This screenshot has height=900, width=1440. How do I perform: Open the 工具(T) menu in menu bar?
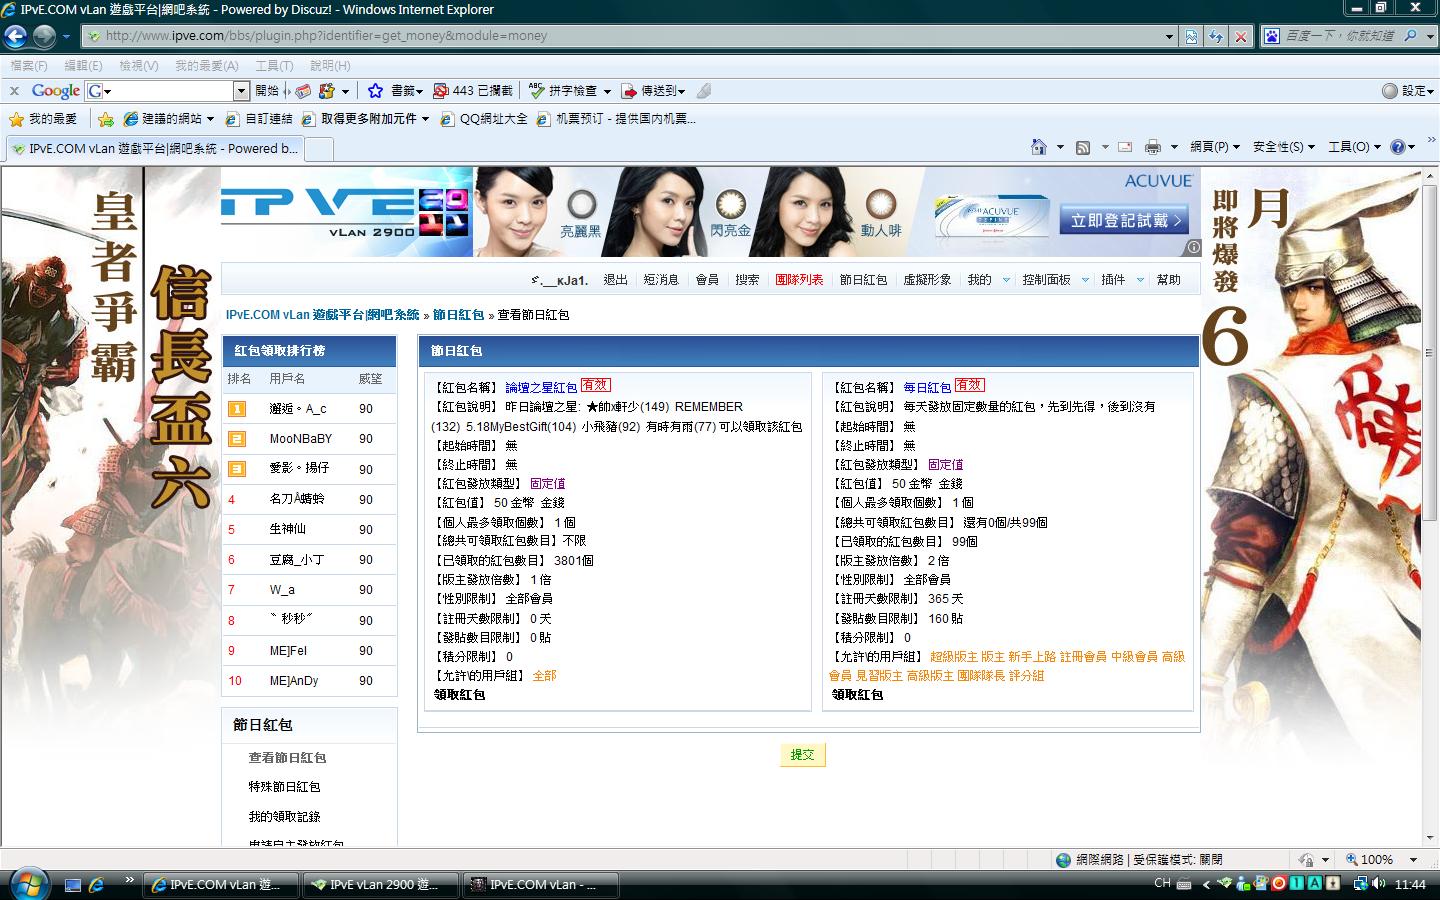point(273,66)
